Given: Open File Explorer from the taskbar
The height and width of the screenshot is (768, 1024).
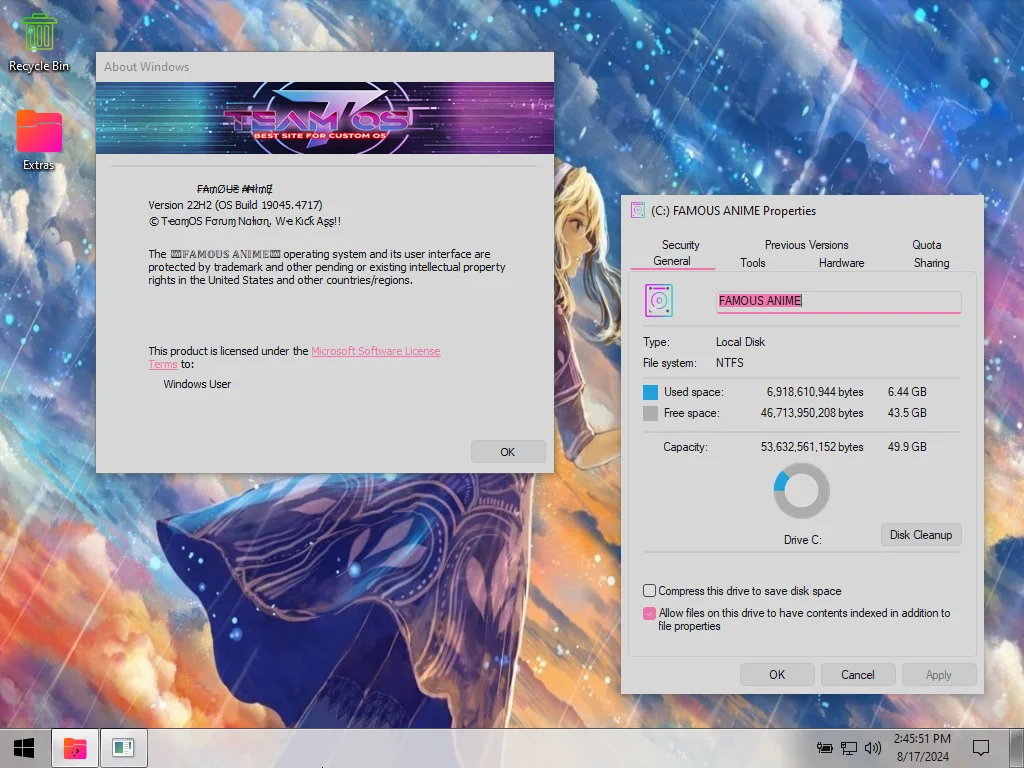Looking at the screenshot, I should (75, 748).
